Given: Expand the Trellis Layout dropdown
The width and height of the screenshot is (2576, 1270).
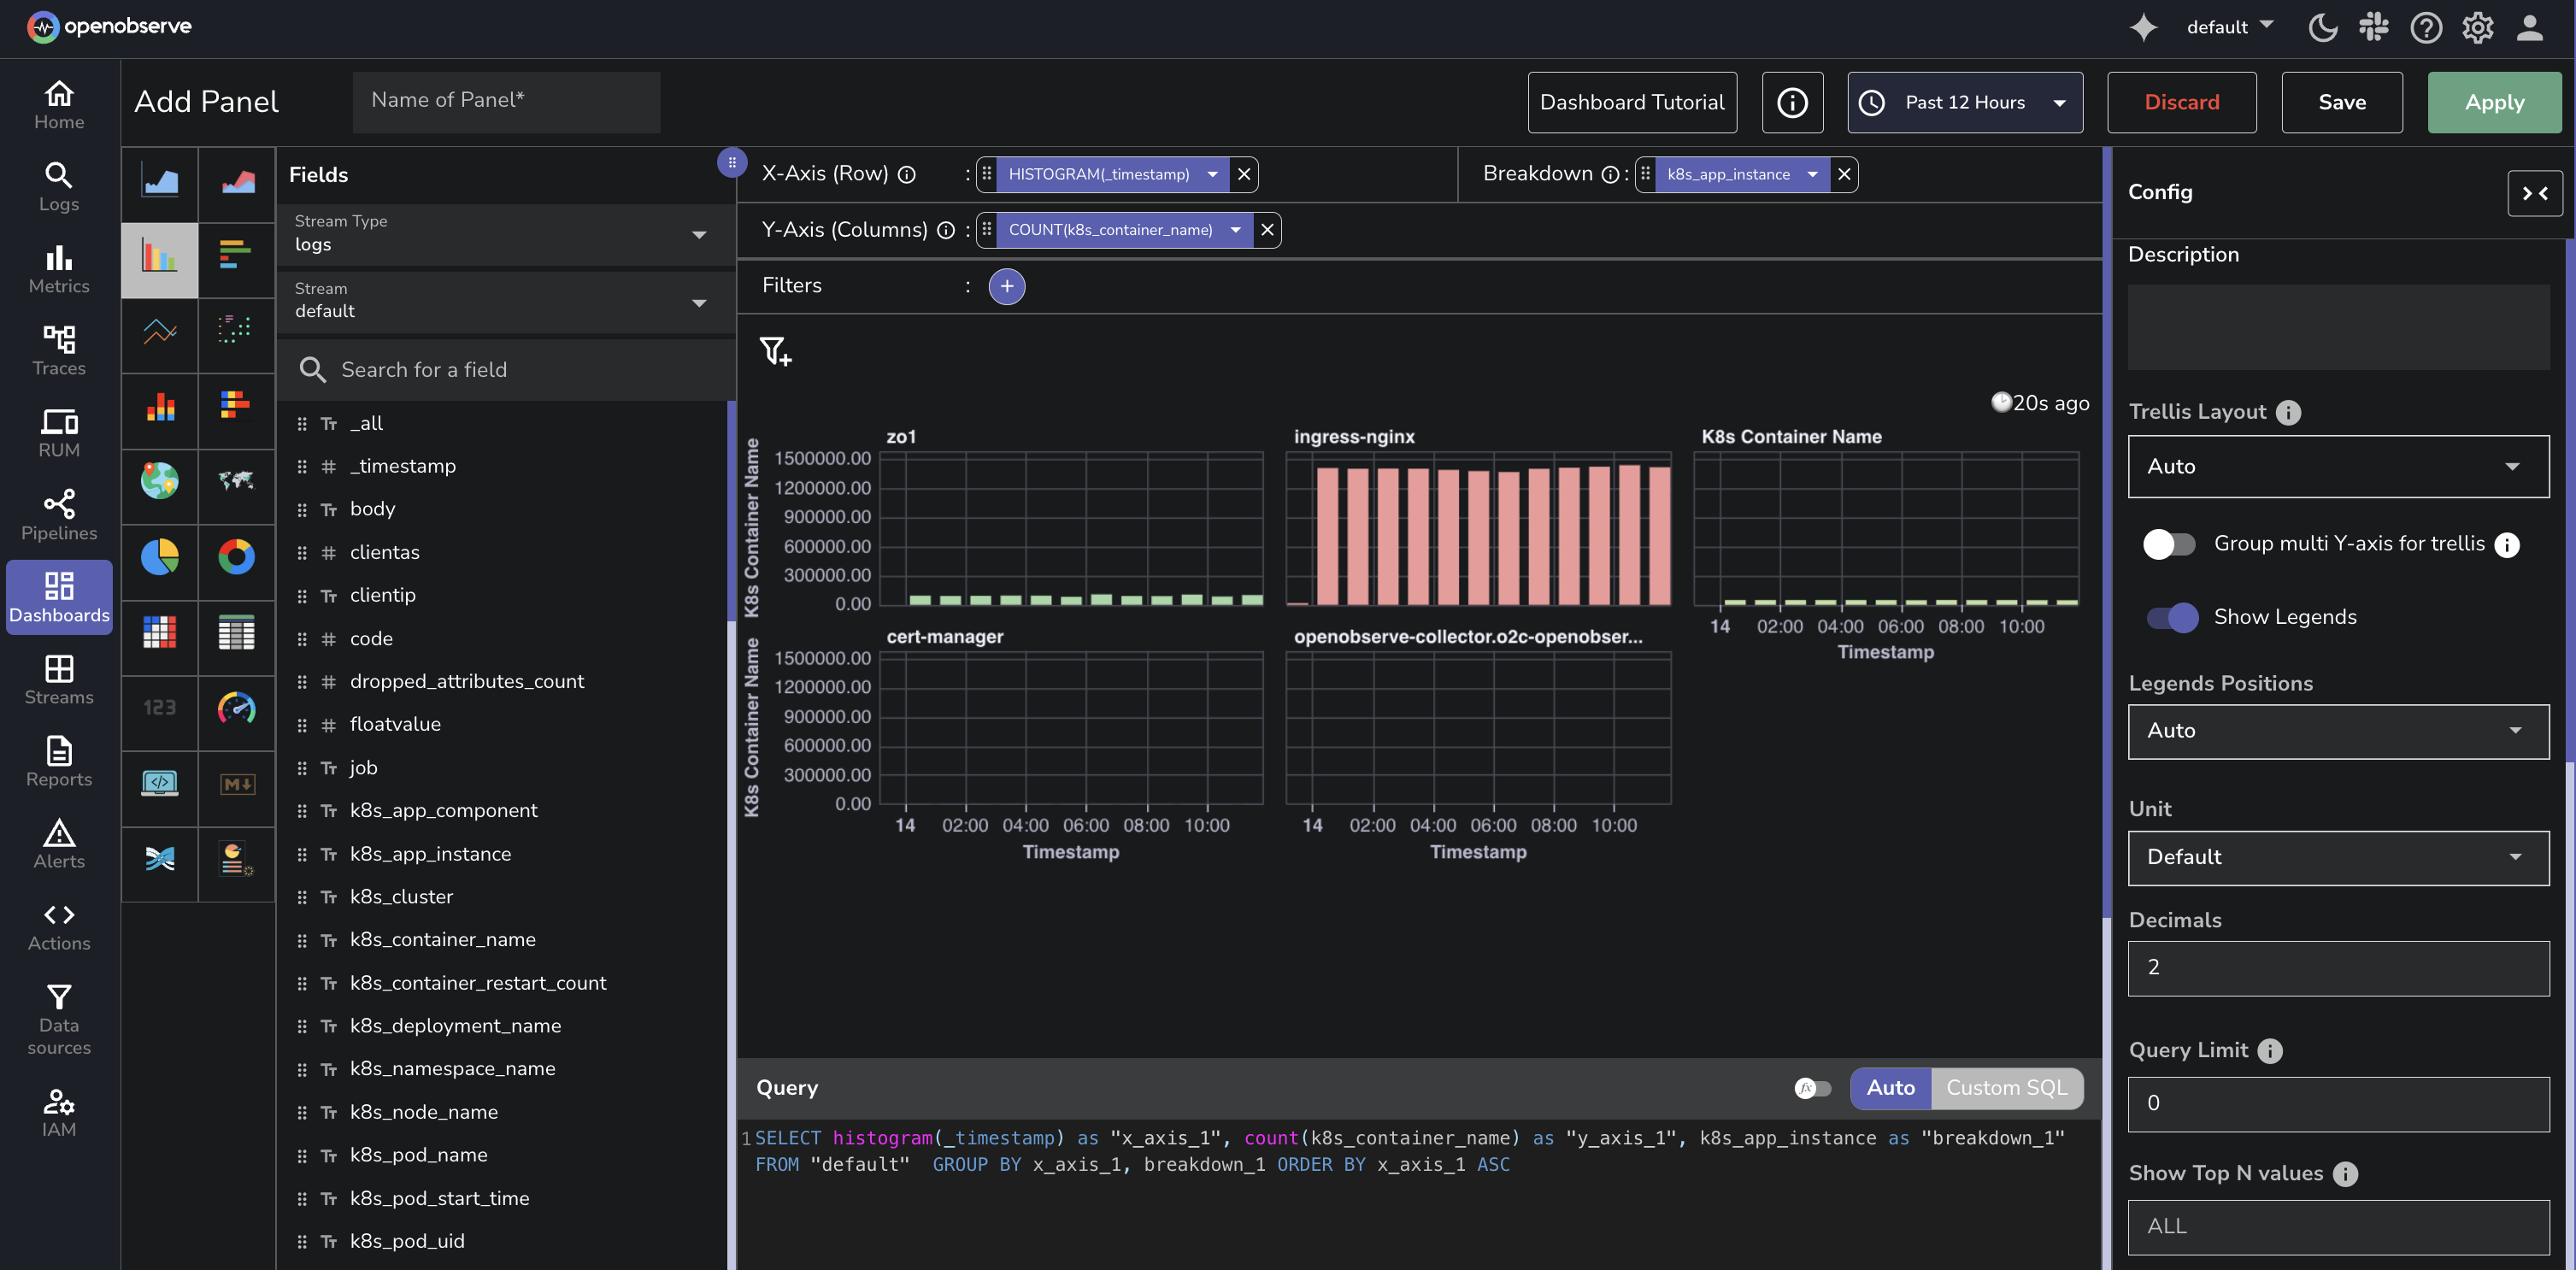Looking at the screenshot, I should [x=2337, y=466].
